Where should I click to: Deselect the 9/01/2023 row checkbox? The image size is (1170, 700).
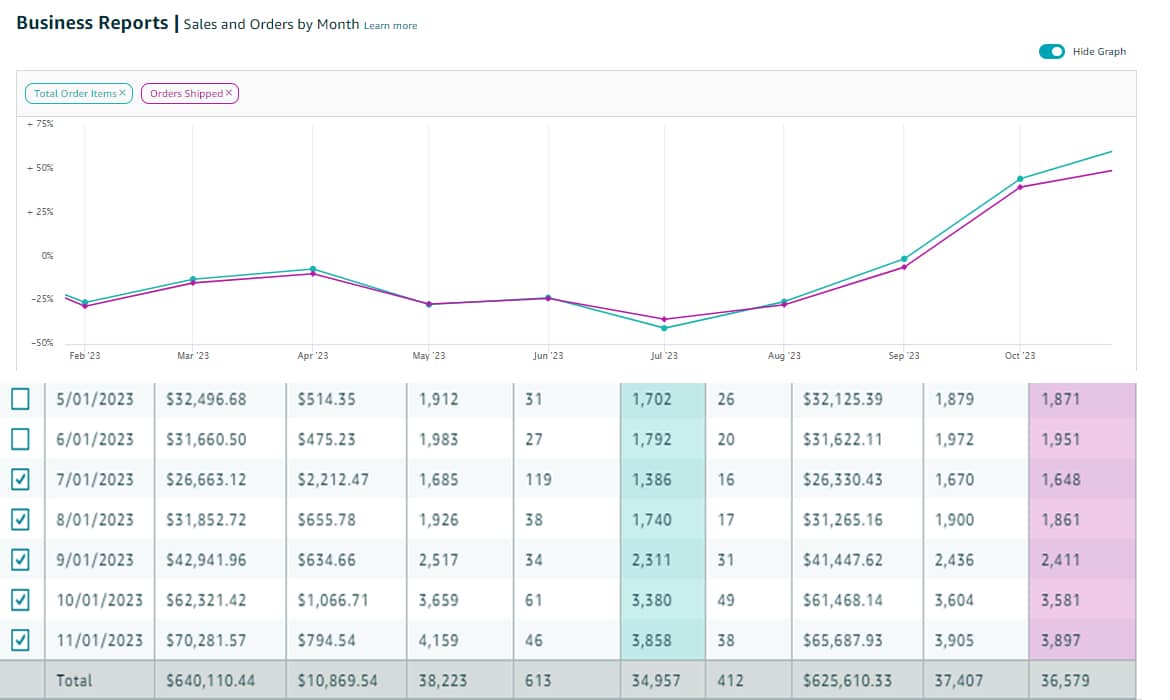(x=21, y=560)
